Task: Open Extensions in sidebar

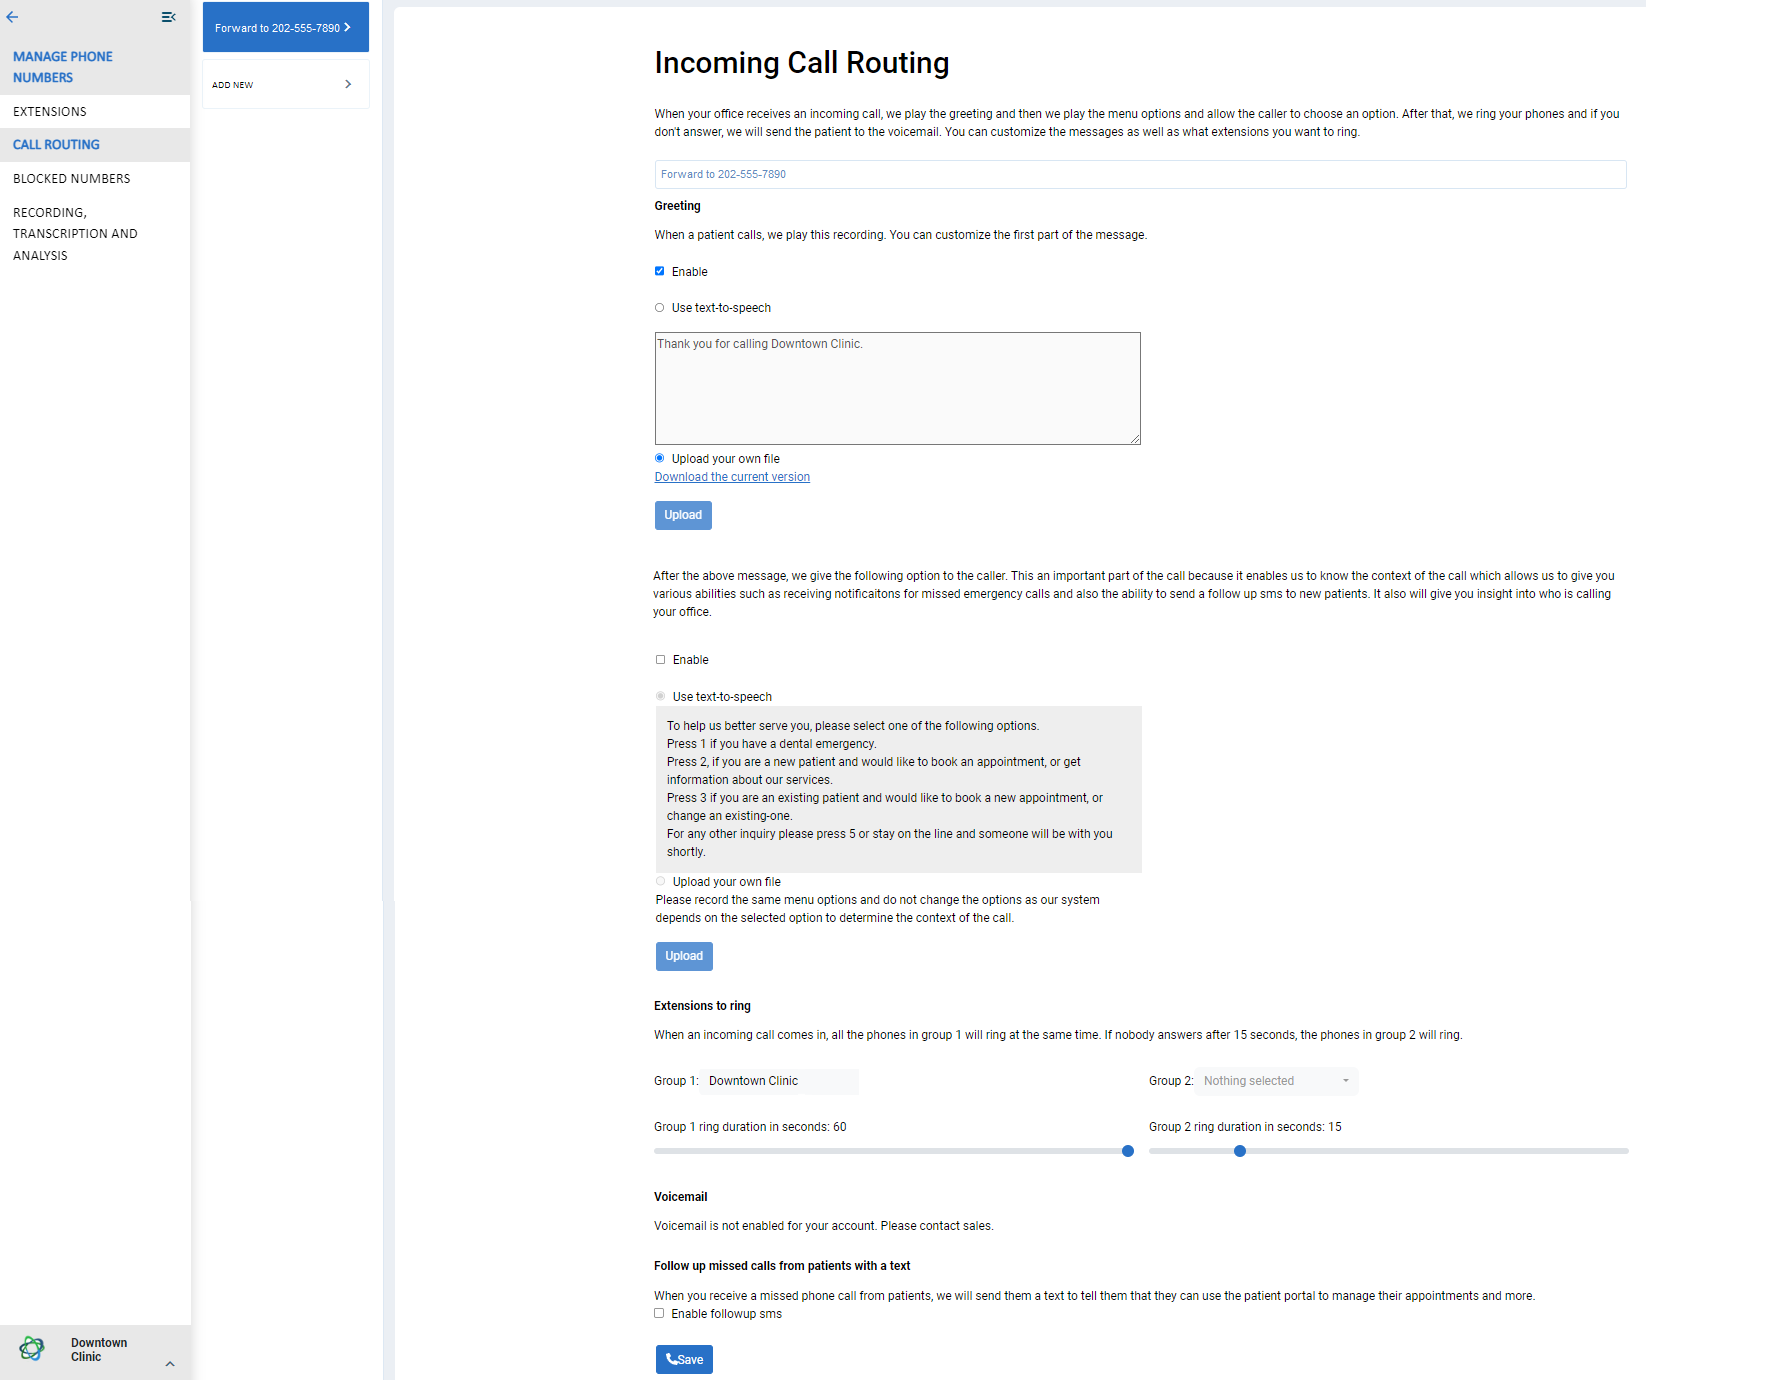Action: point(50,112)
